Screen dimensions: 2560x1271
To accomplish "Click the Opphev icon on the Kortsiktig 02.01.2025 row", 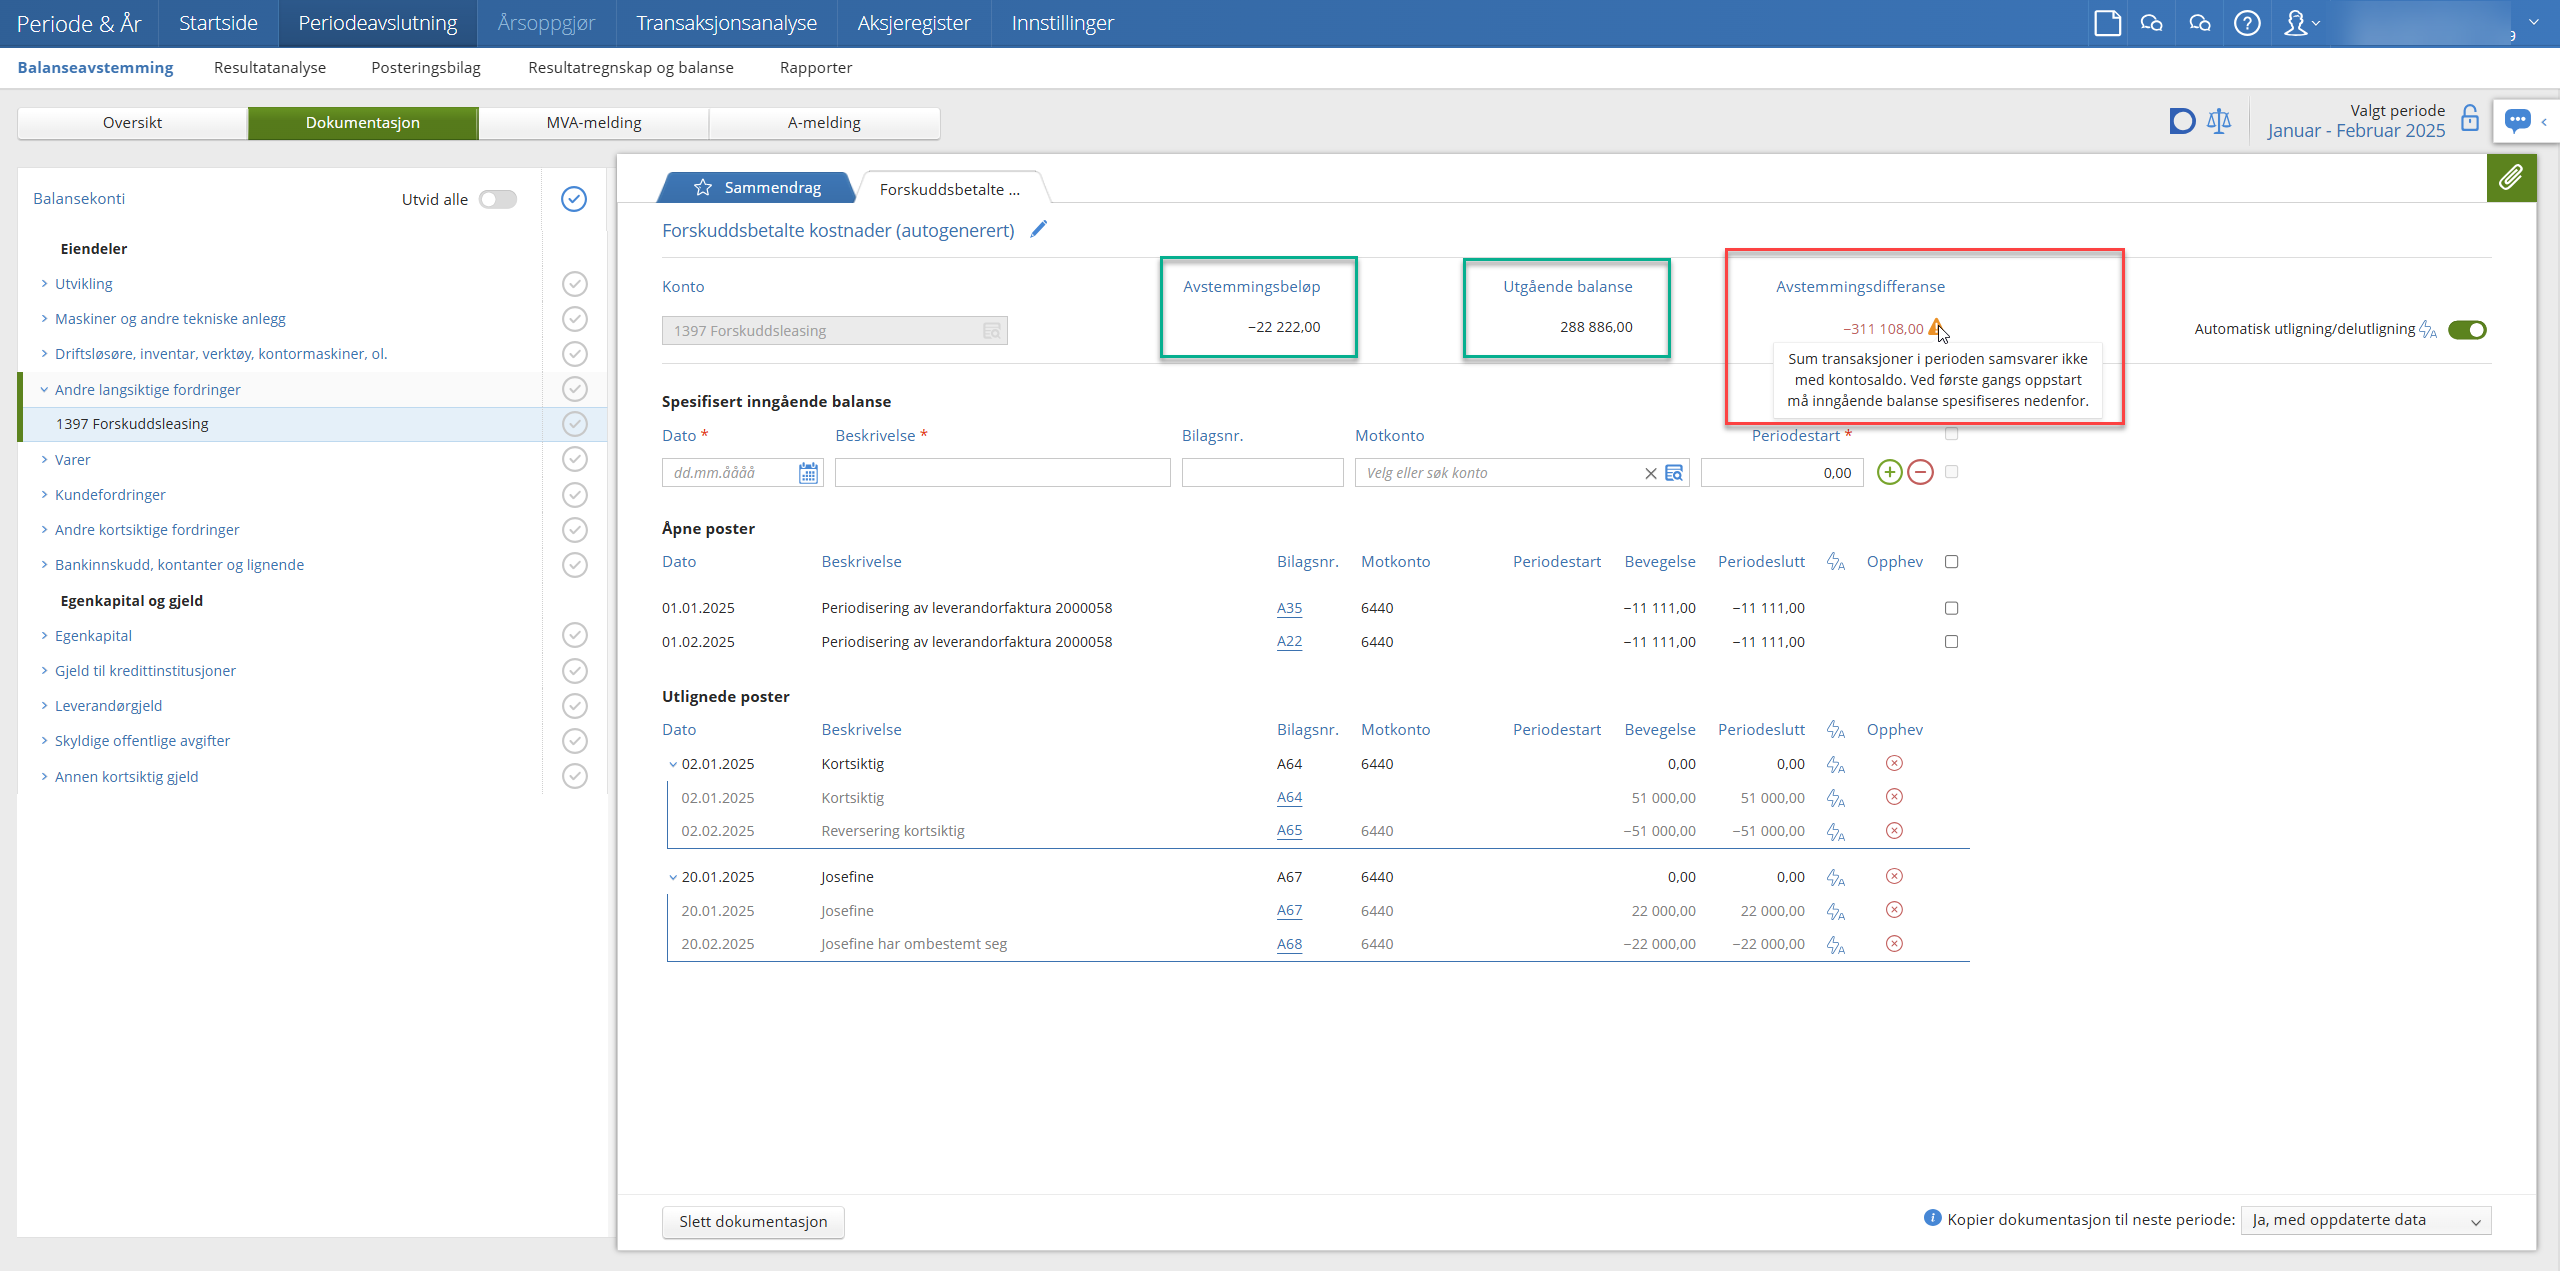I will (1893, 763).
